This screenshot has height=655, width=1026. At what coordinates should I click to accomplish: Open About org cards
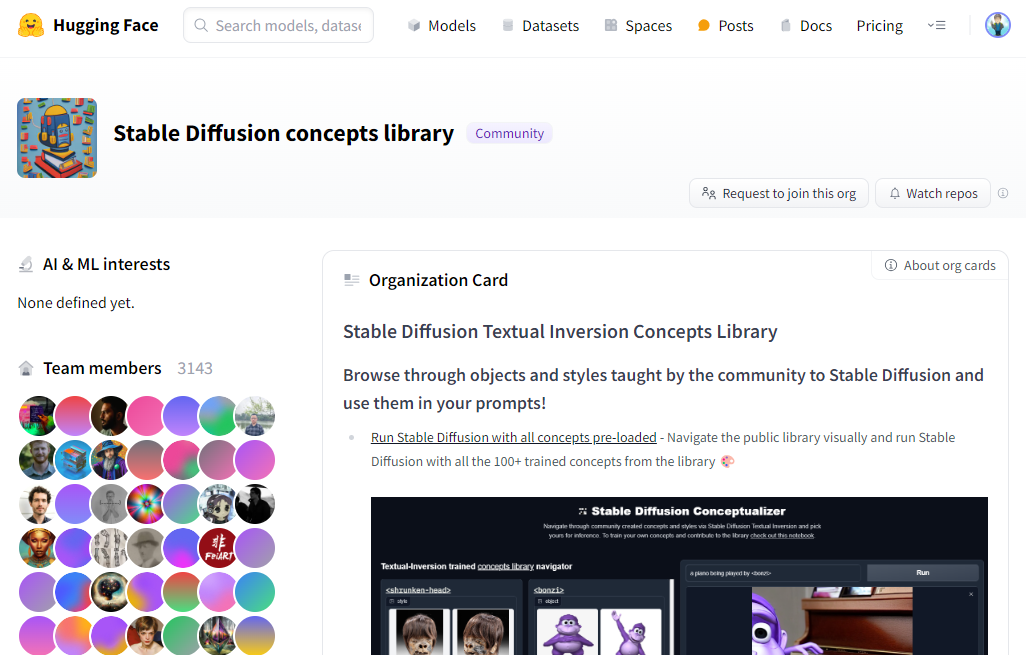940,265
